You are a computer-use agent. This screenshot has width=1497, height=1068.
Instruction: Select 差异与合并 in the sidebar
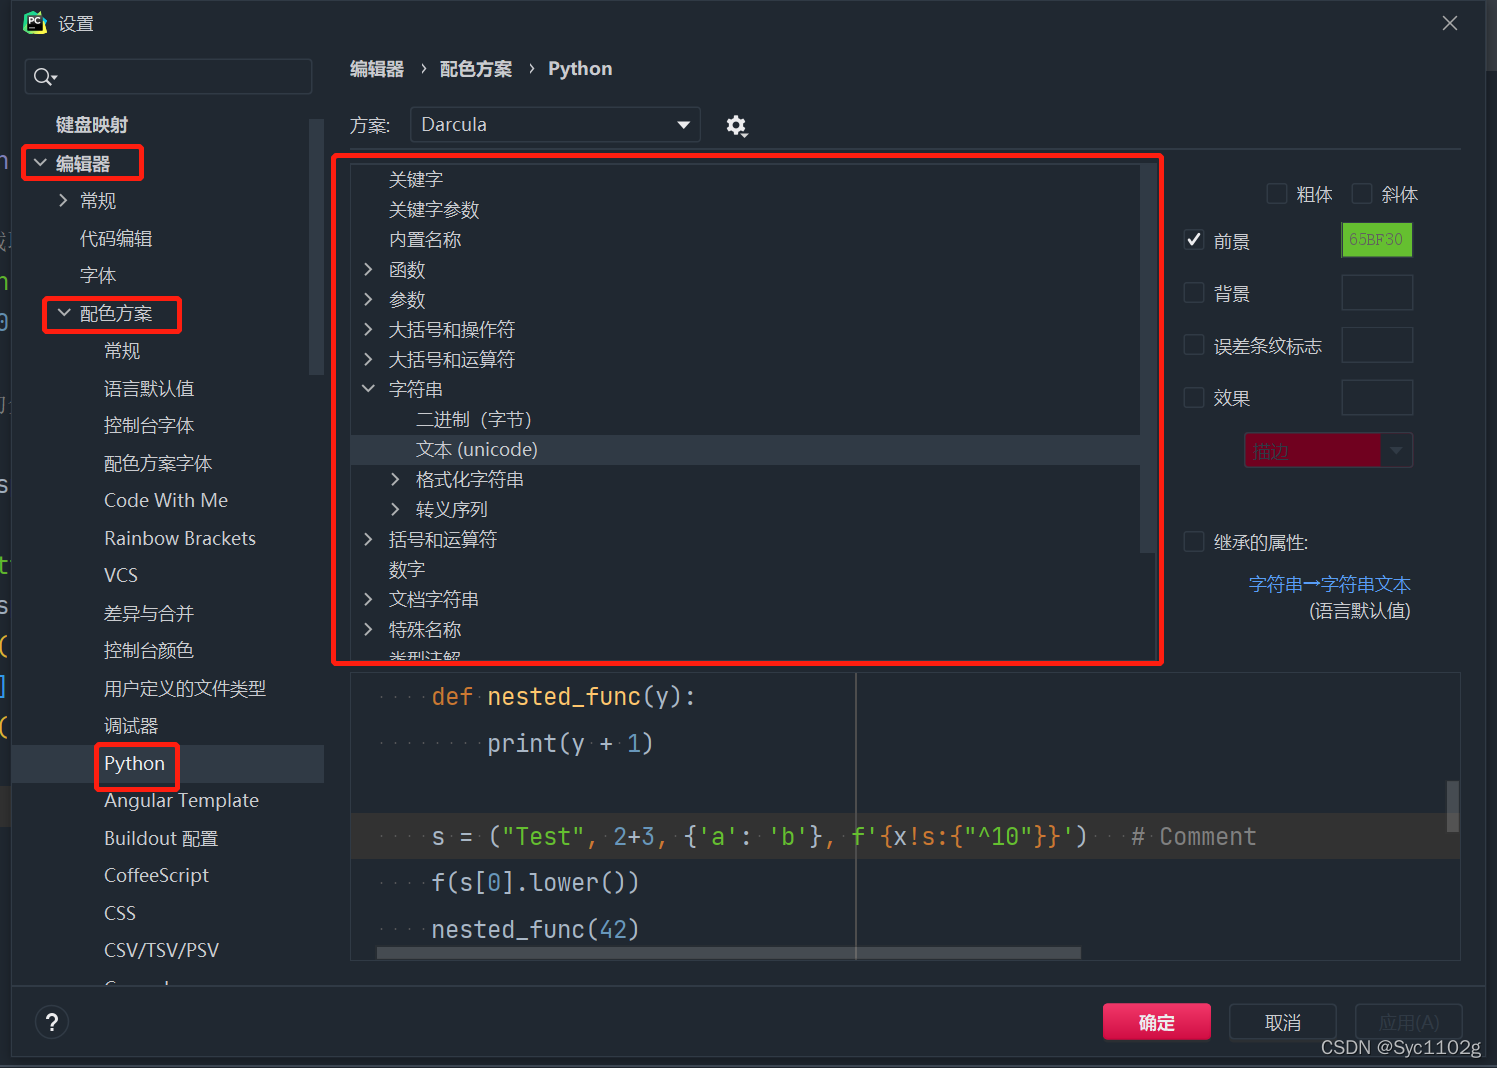point(149,613)
